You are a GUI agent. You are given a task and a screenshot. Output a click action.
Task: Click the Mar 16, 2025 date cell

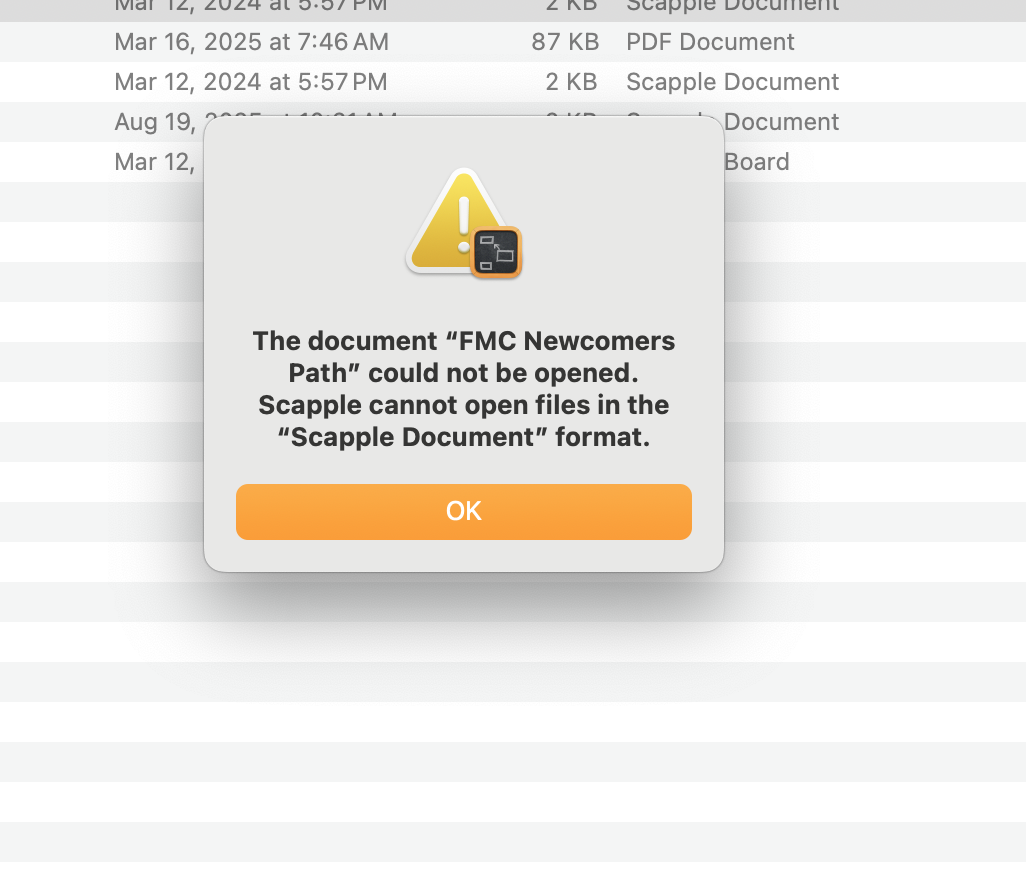click(251, 42)
